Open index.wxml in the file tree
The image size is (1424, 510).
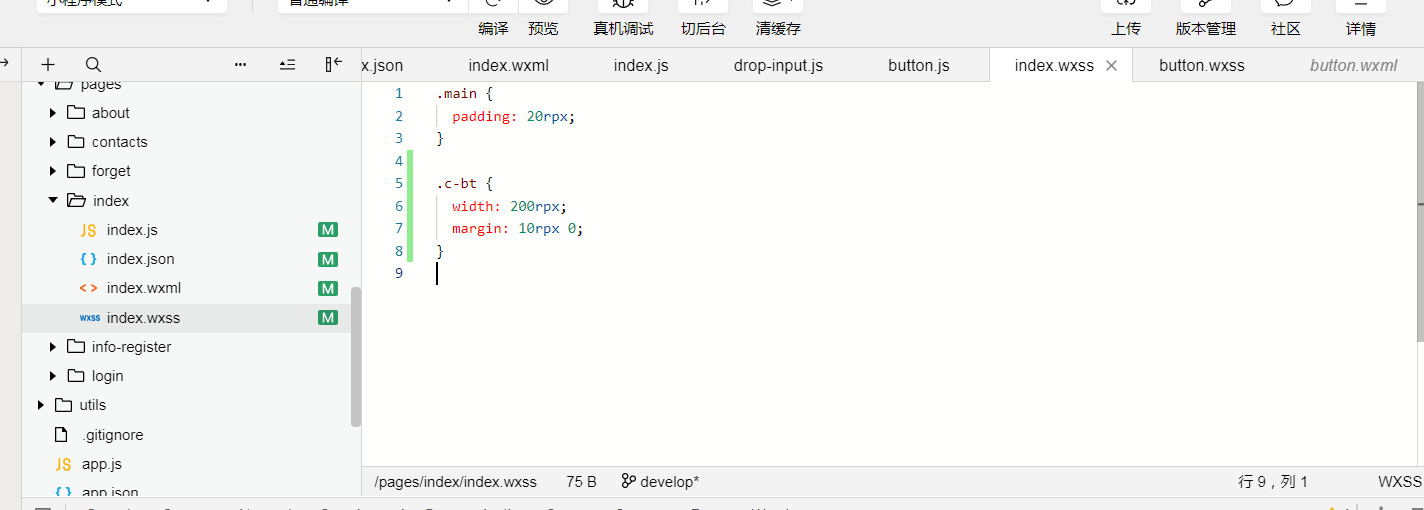coord(144,288)
